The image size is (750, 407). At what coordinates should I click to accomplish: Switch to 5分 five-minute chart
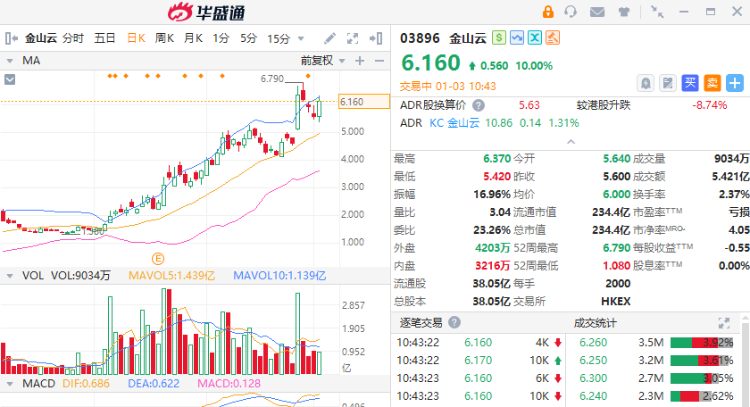248,38
